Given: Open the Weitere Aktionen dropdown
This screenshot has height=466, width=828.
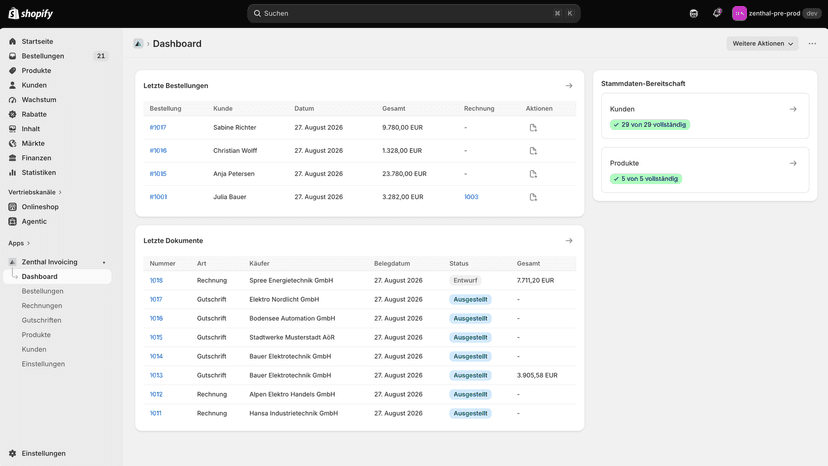Looking at the screenshot, I should pyautogui.click(x=762, y=43).
